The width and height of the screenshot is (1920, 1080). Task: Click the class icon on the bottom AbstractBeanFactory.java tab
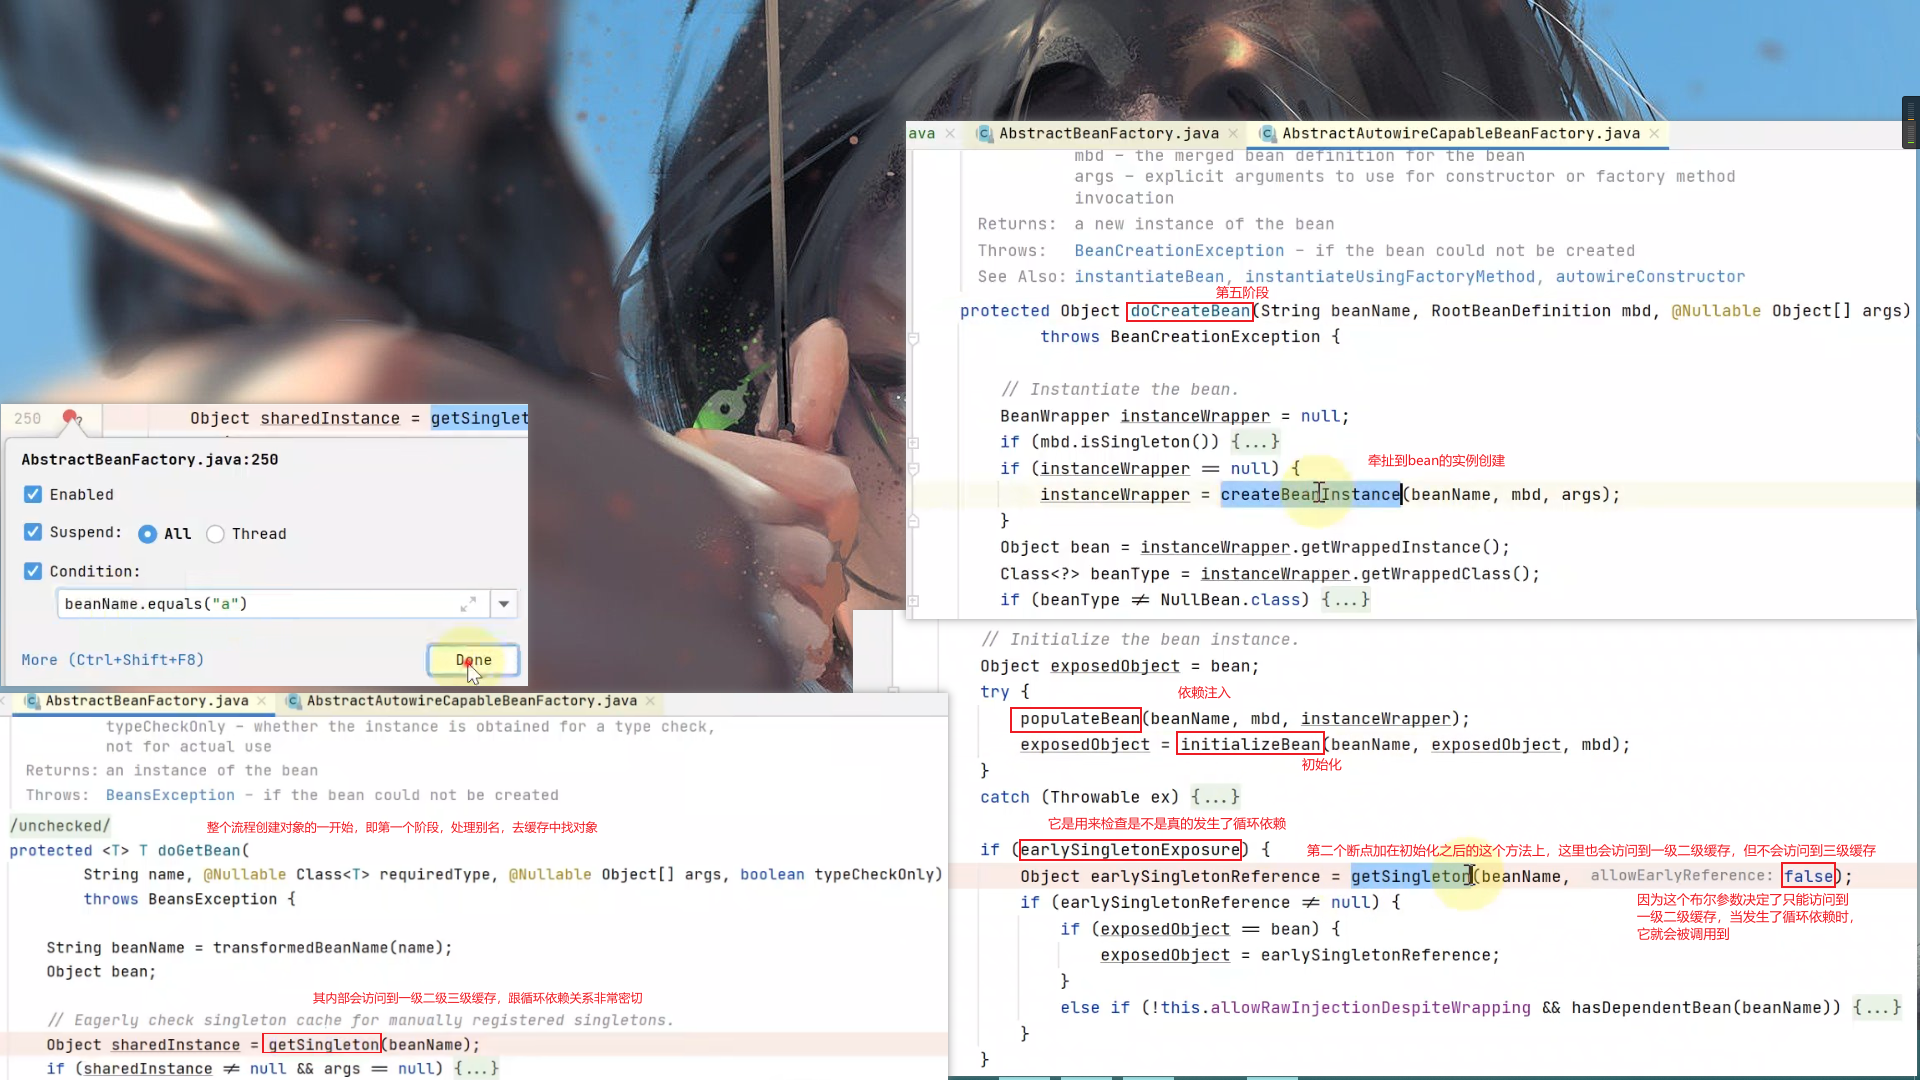(x=32, y=701)
